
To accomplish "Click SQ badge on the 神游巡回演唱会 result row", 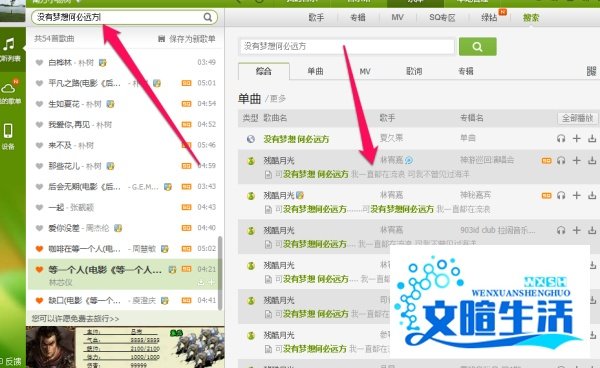I will (546, 161).
